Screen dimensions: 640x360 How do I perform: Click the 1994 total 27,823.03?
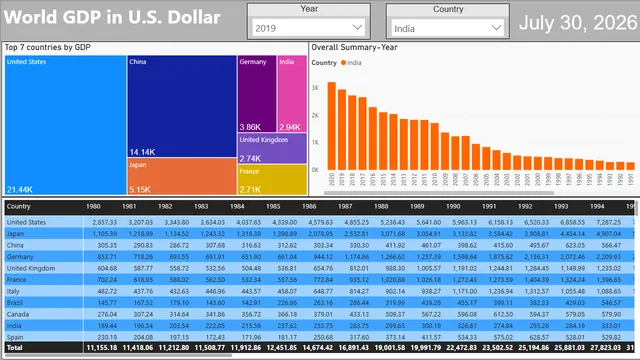[605, 348]
